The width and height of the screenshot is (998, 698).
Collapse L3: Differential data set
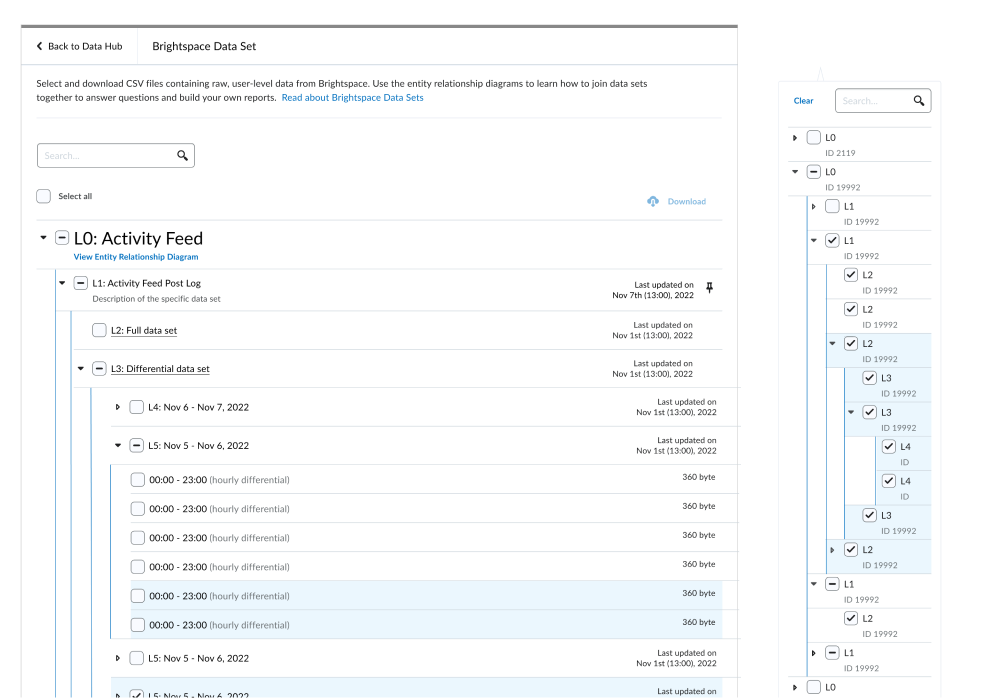coord(81,368)
